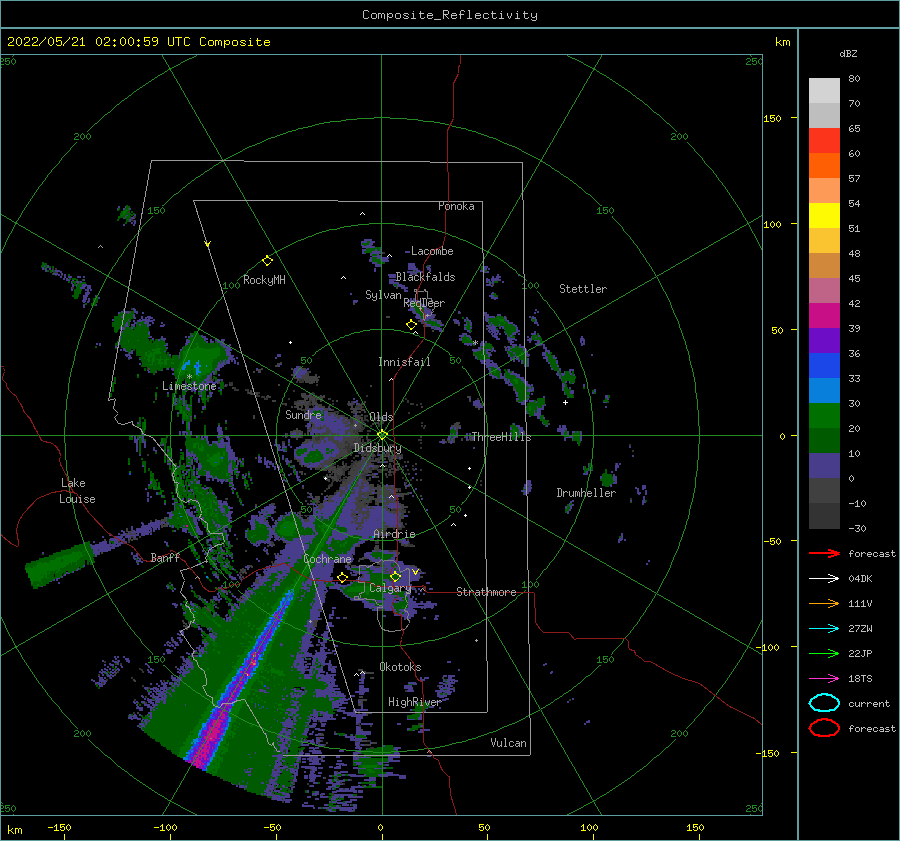The height and width of the screenshot is (841, 900).
Task: Click the Banff town label
Action: pyautogui.click(x=165, y=557)
